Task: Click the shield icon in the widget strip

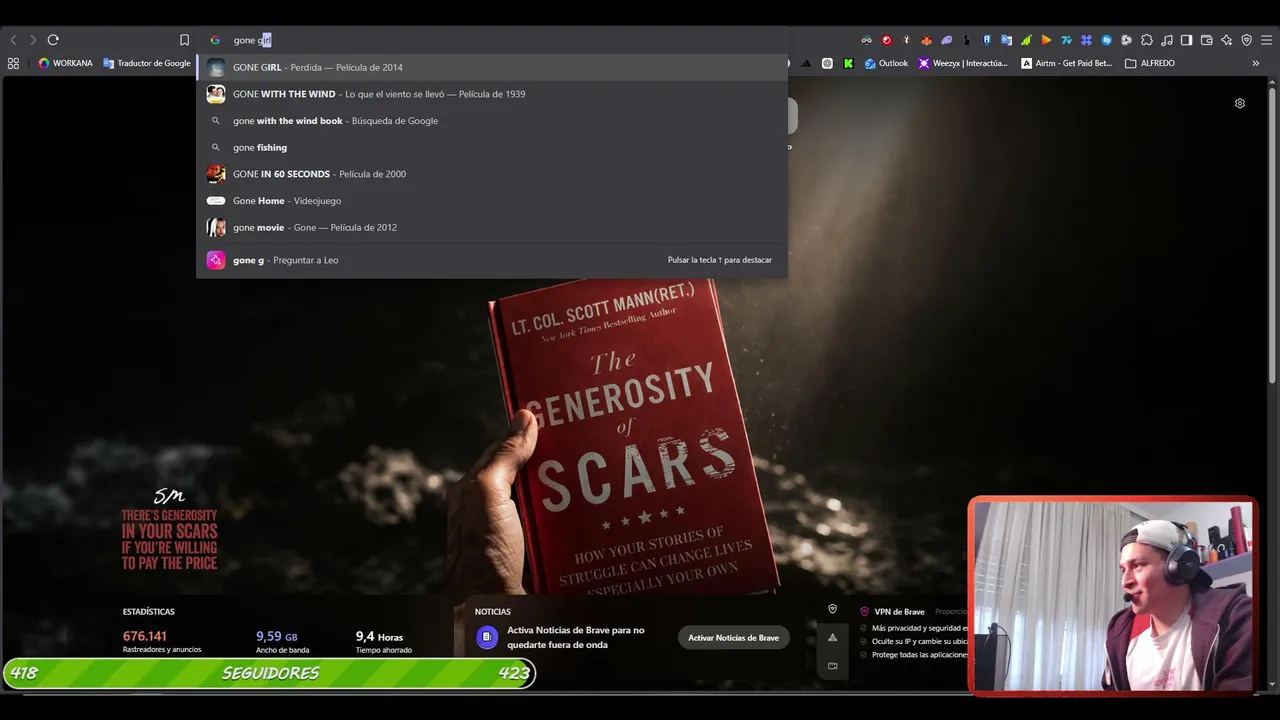Action: tap(832, 609)
